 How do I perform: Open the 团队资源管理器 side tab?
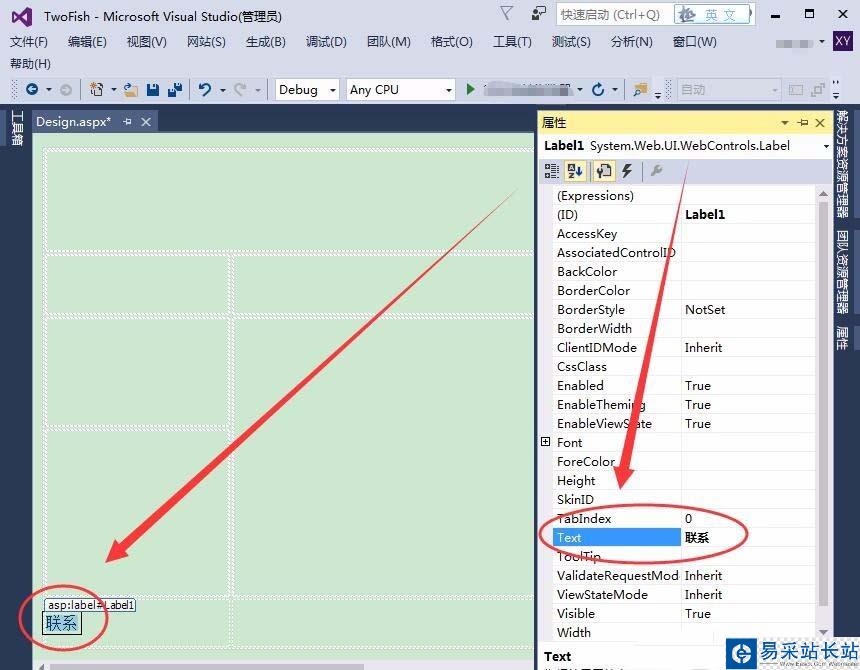[x=842, y=272]
